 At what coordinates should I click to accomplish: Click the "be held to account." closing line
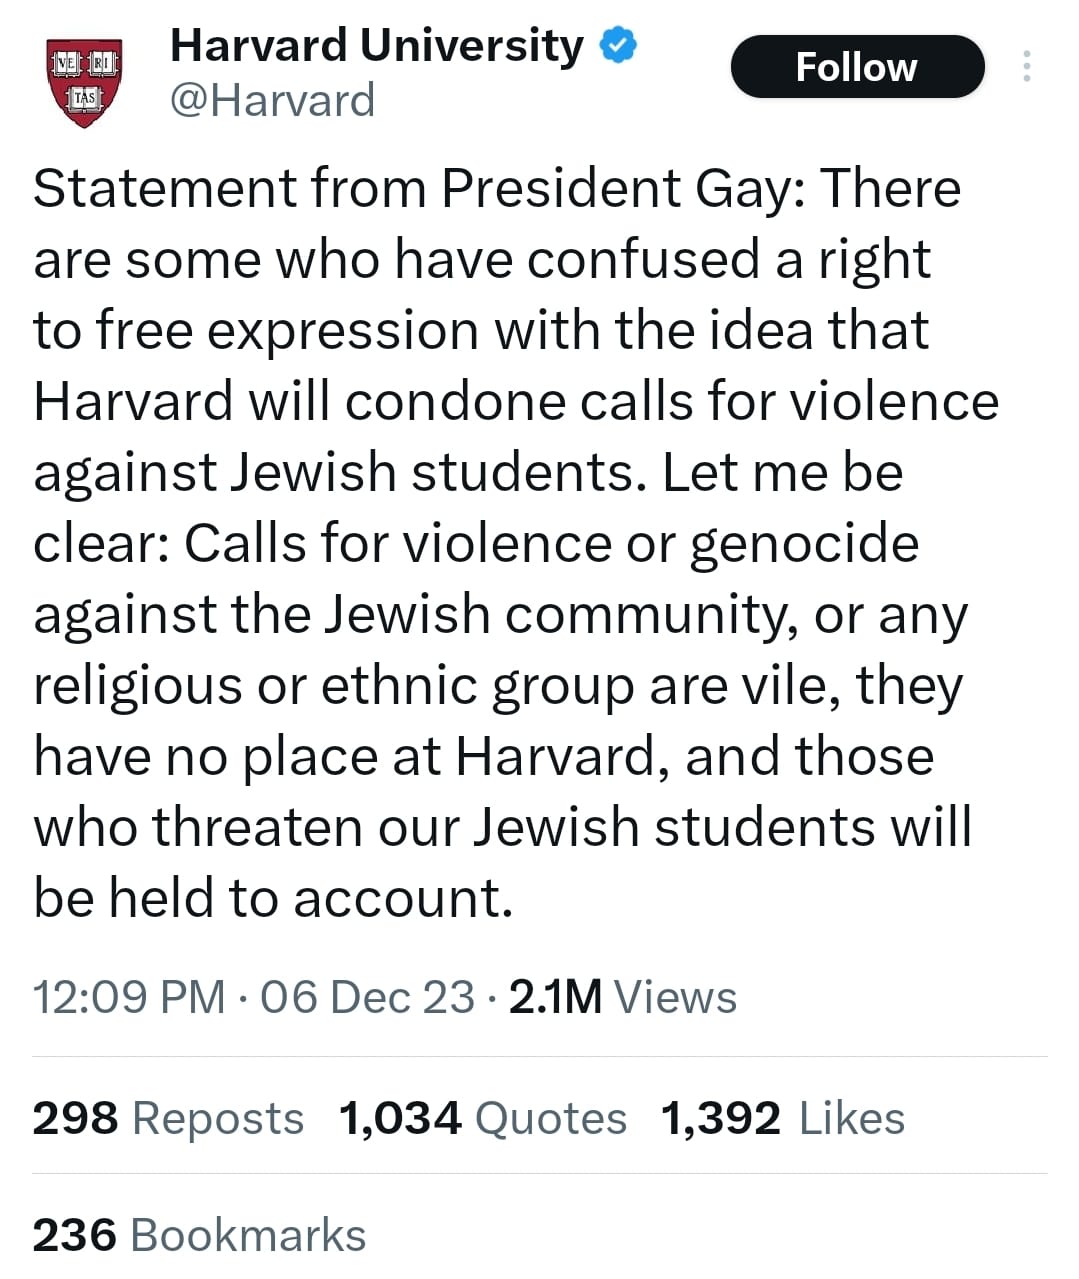click(x=273, y=898)
